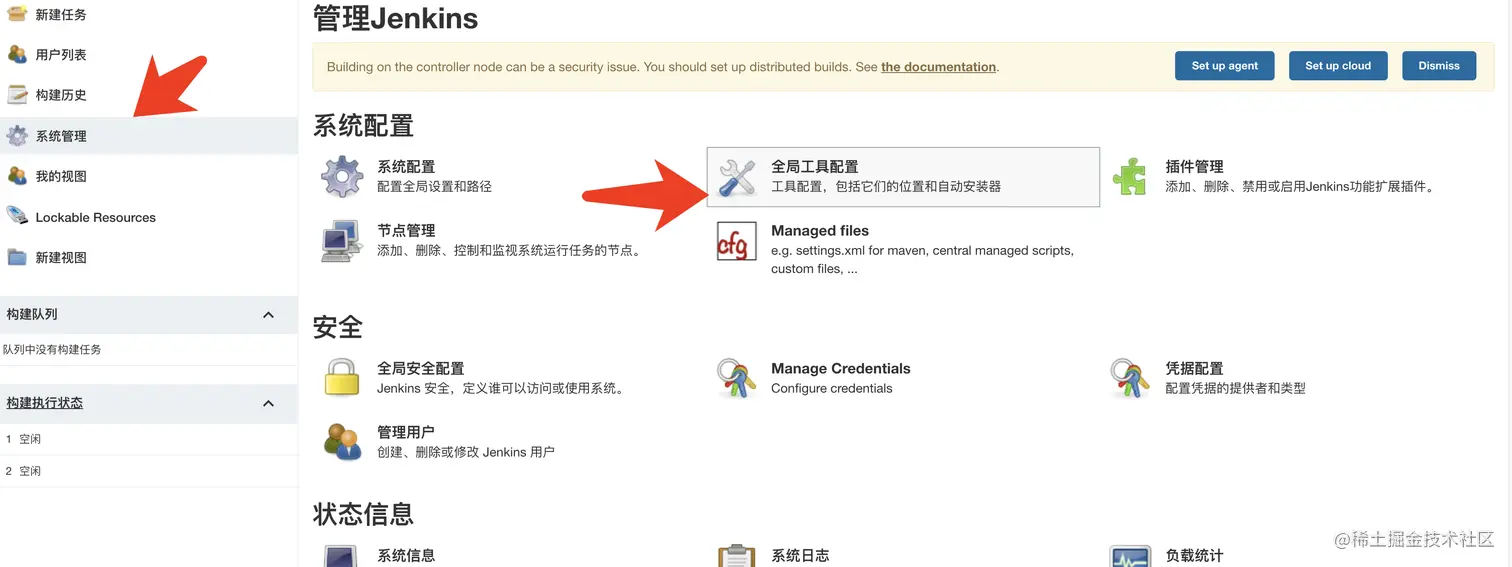
Task: Click the 全局安全配置 padlock icon
Action: click(342, 378)
